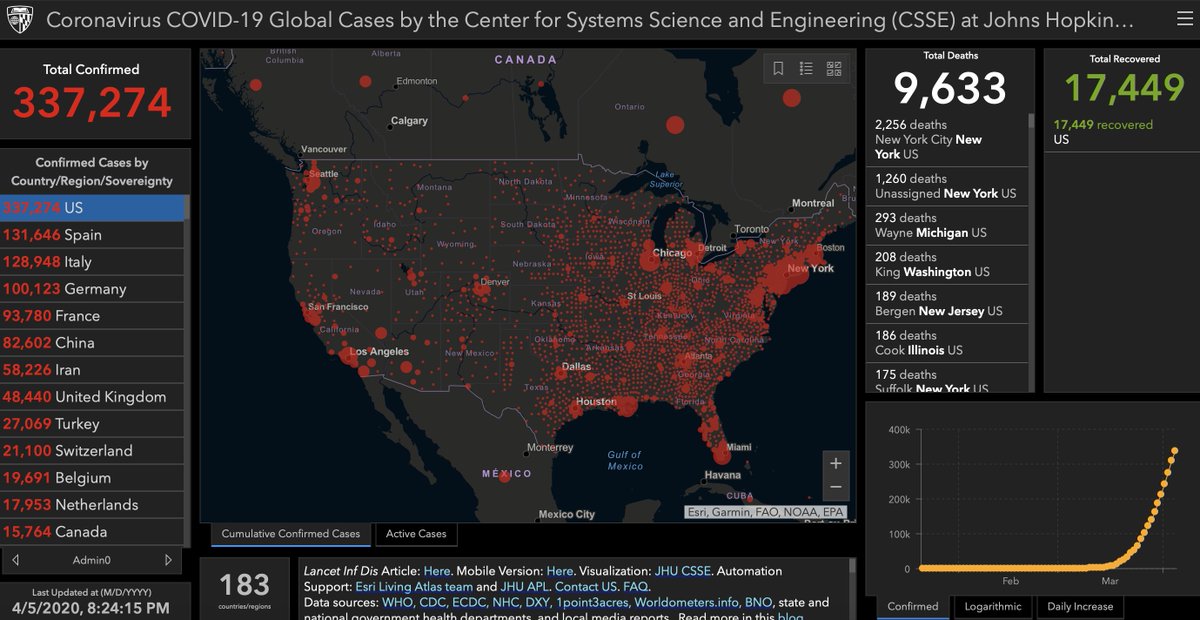Select China in the country list
The height and width of the screenshot is (620, 1200).
tap(92, 343)
